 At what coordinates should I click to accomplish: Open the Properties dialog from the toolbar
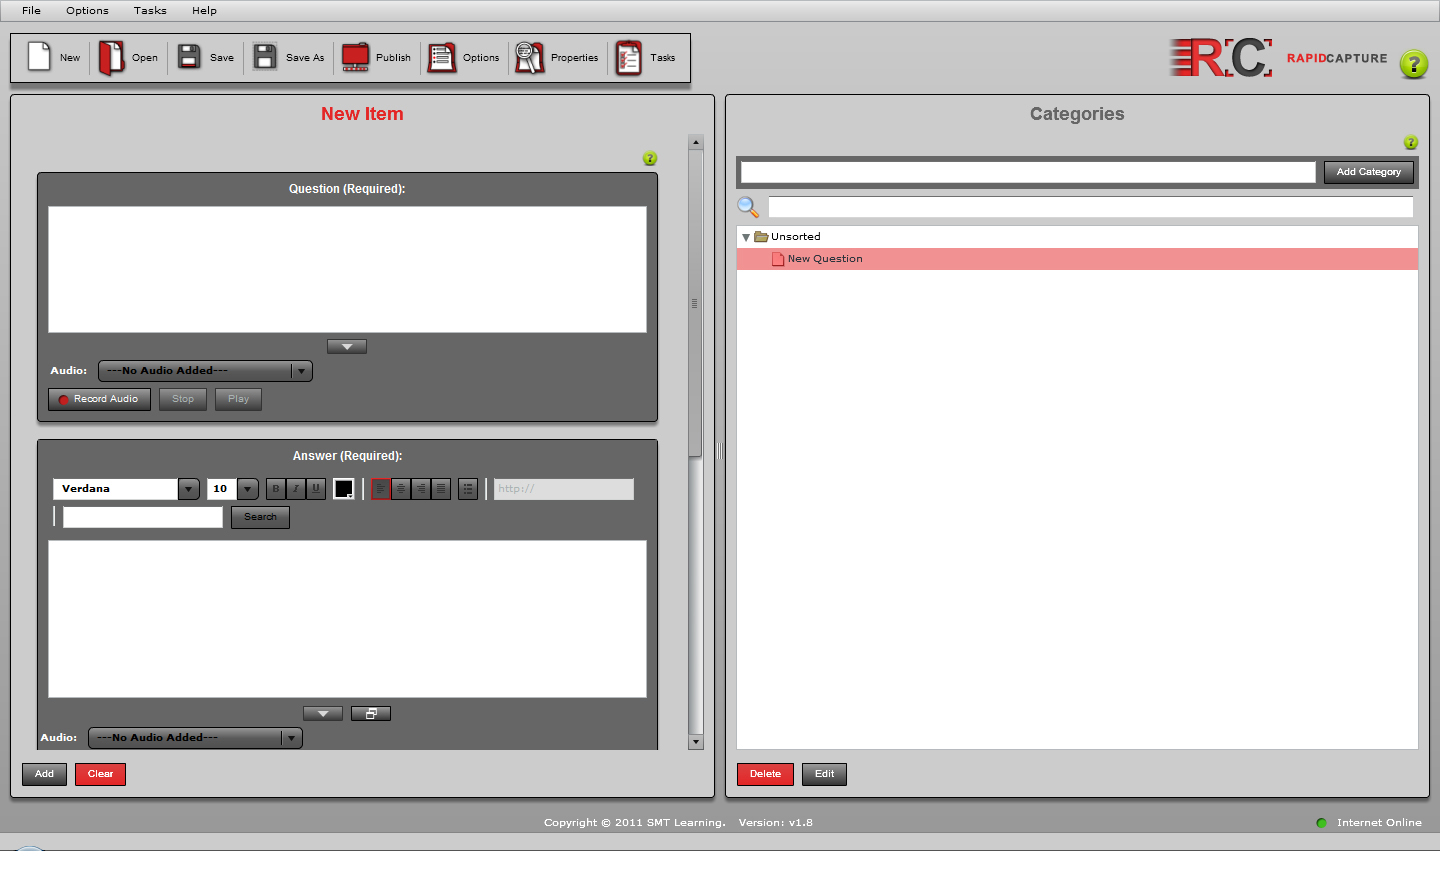tap(529, 57)
